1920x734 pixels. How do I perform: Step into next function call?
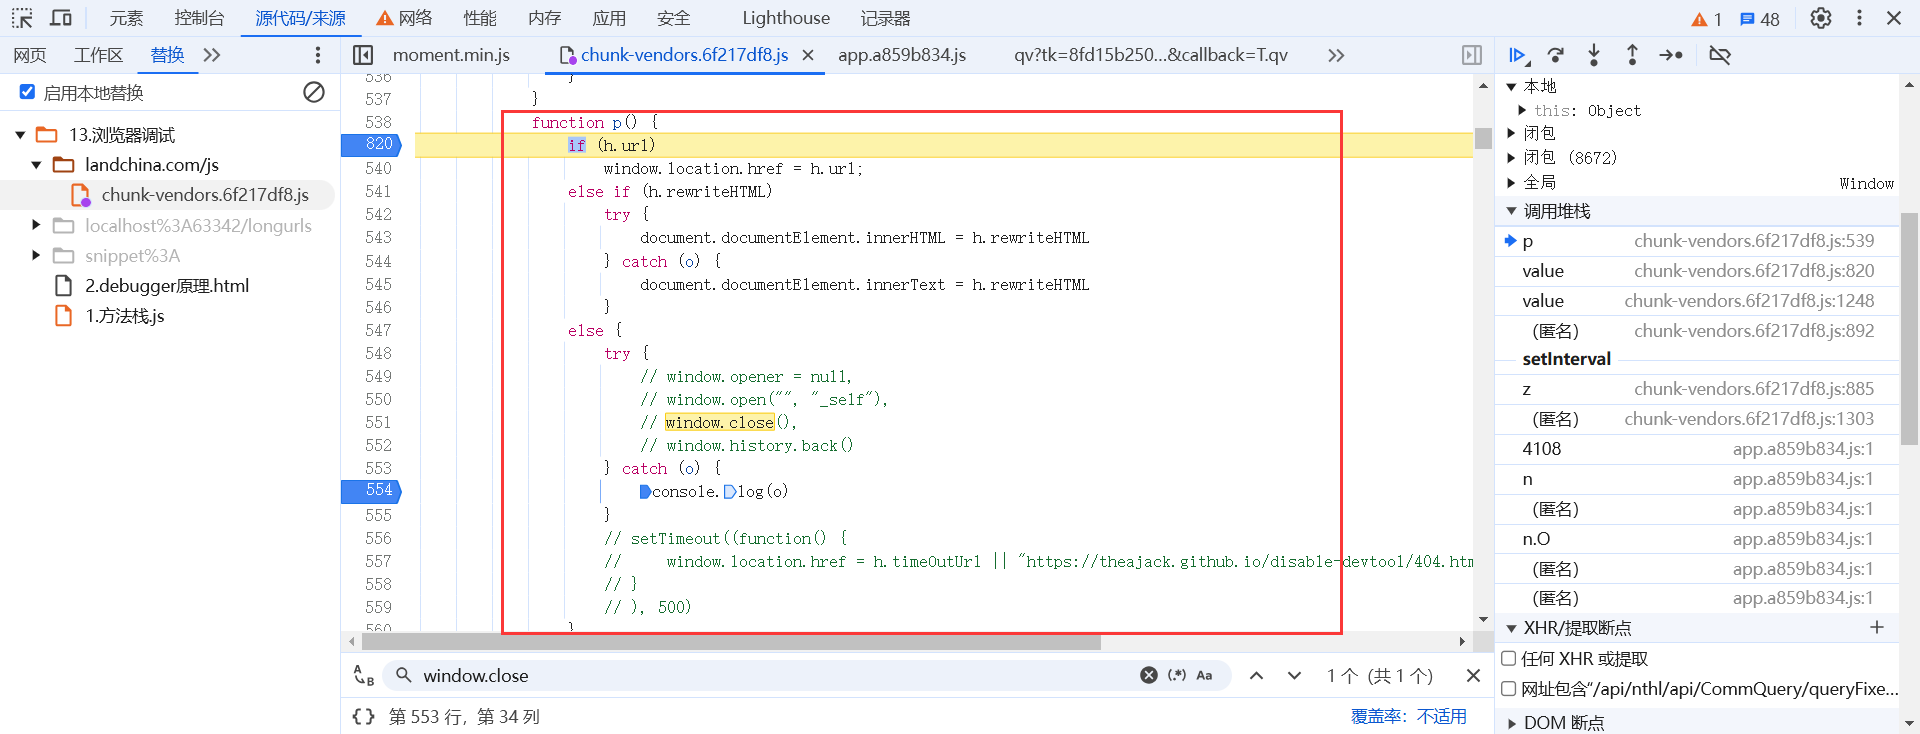(1594, 55)
